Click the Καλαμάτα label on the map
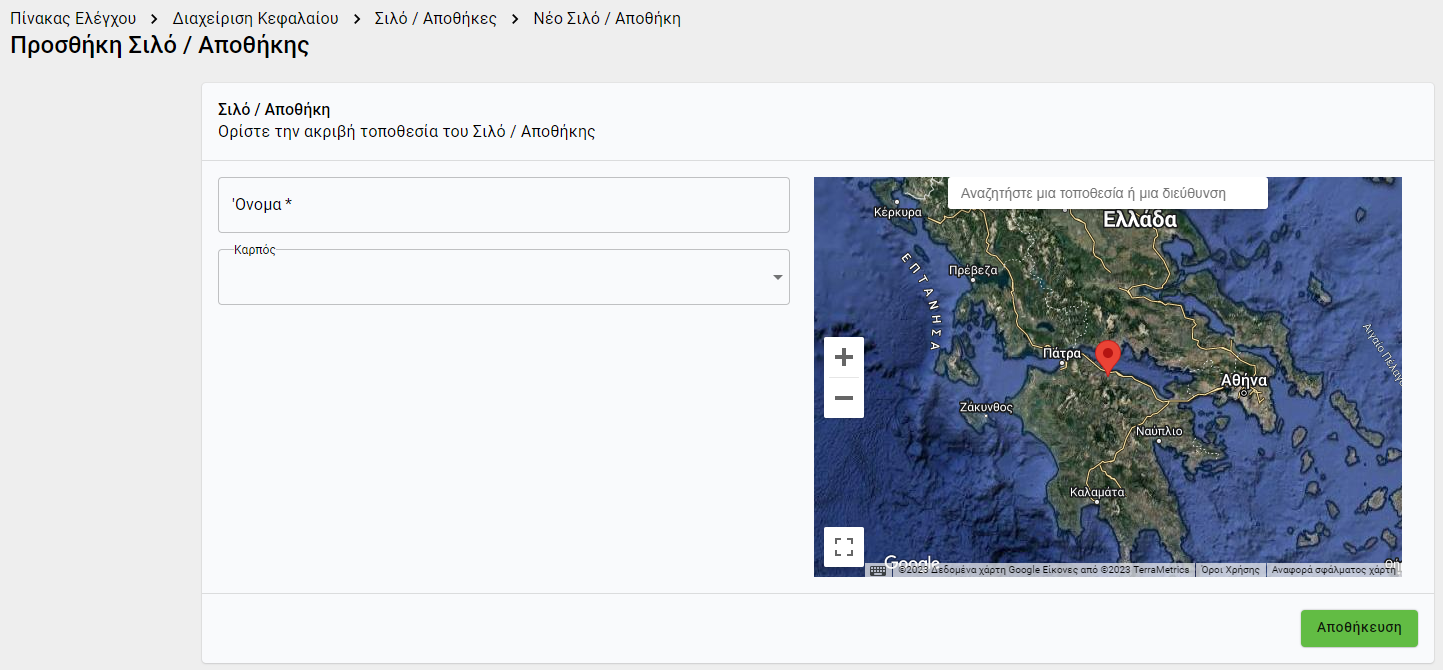1443x670 pixels. pos(1097,492)
